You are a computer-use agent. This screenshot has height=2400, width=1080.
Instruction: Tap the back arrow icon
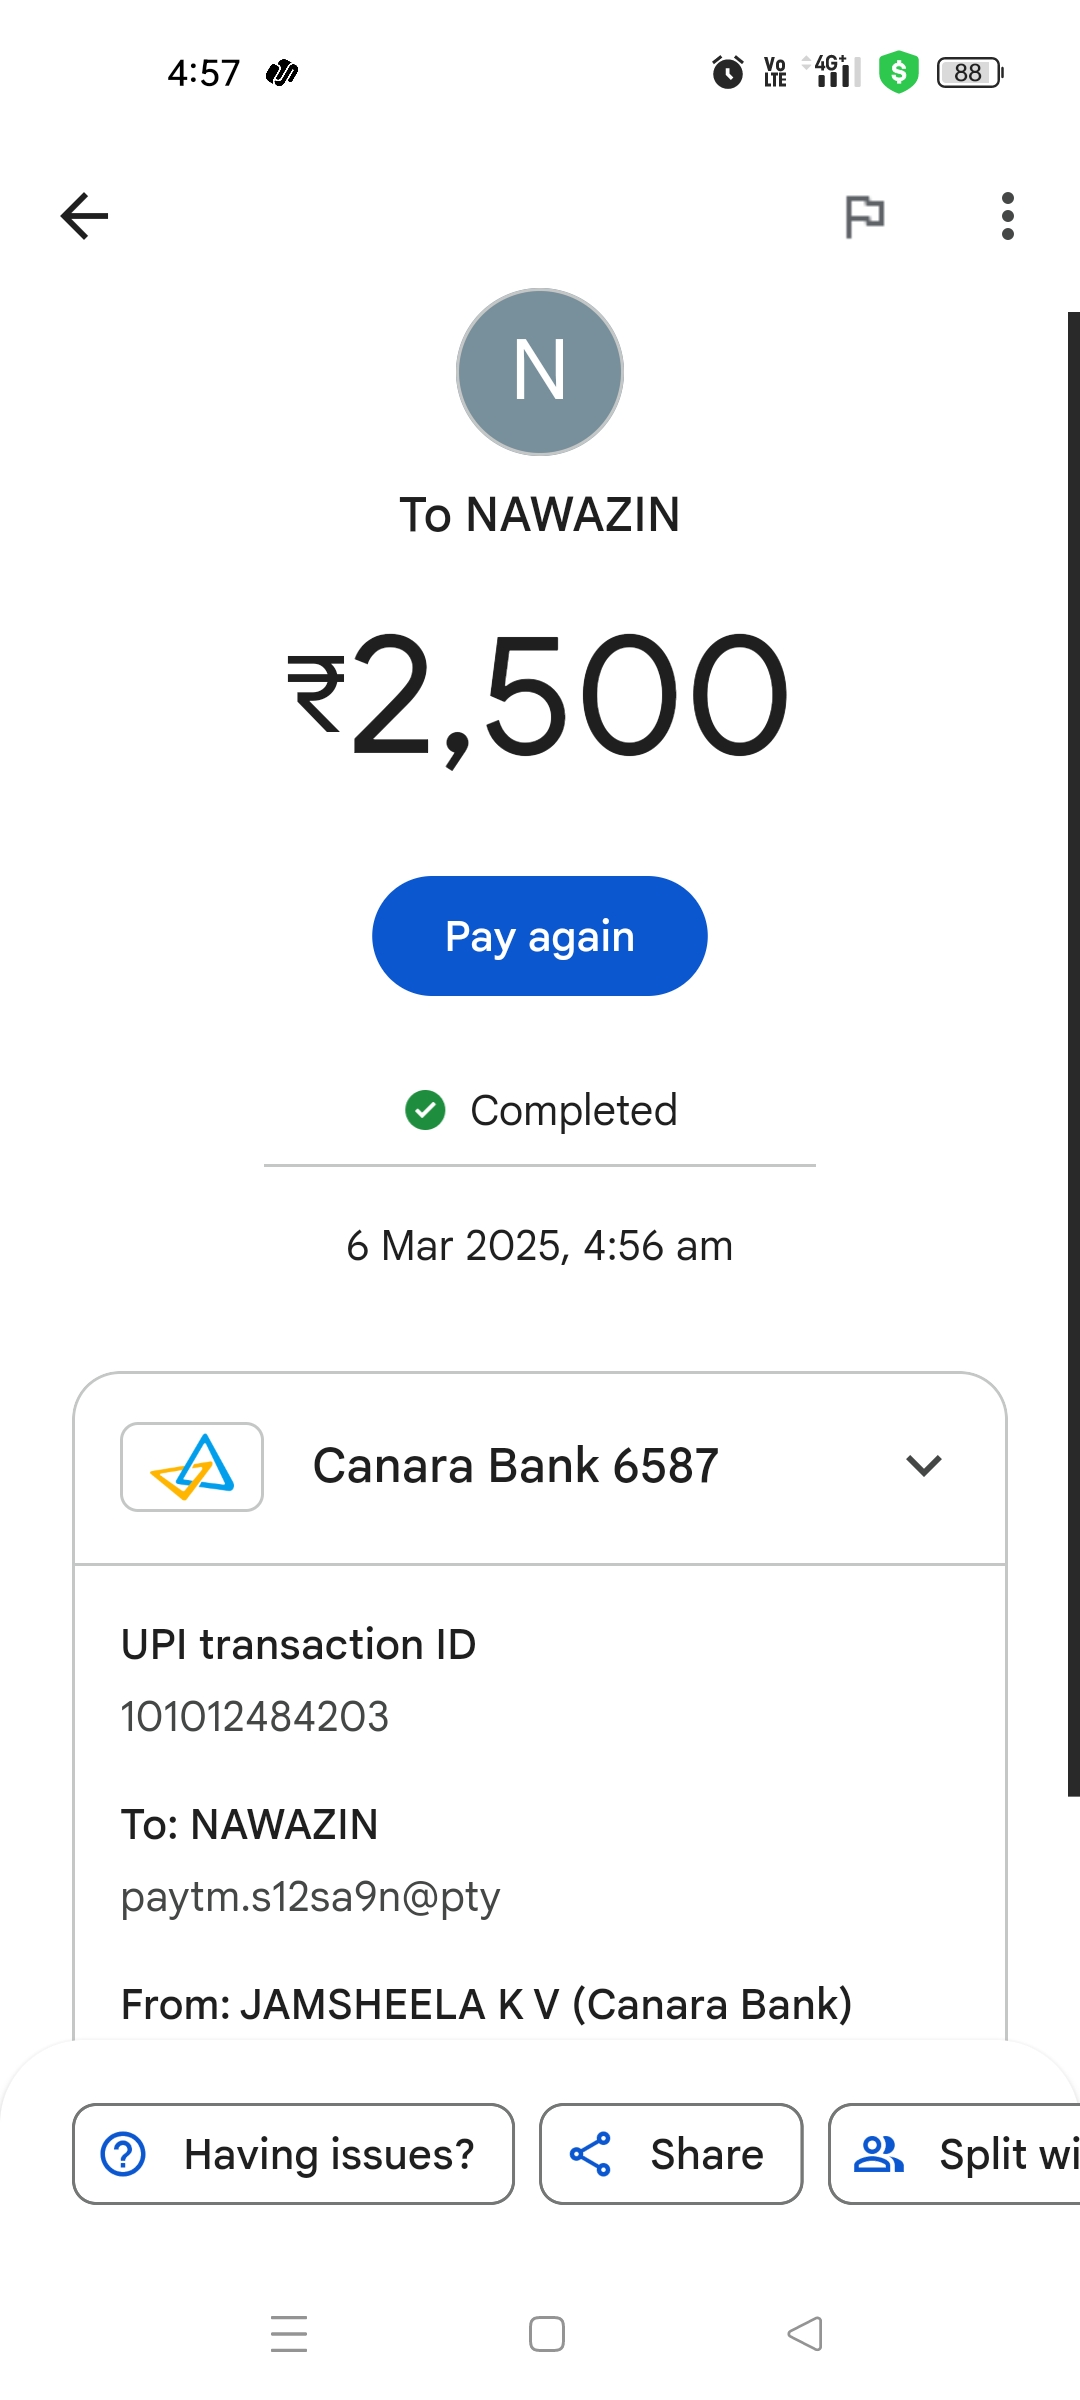pyautogui.click(x=84, y=216)
